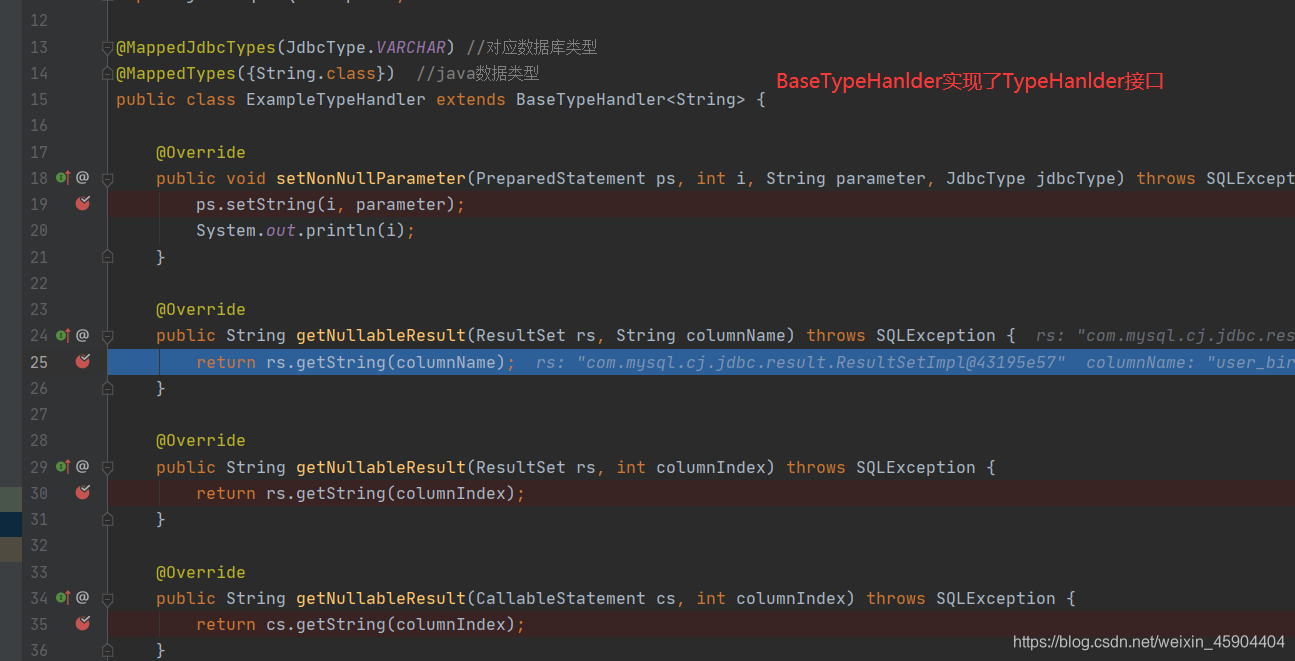Viewport: 1295px width, 661px height.
Task: Click the closing fold marker on line 36
Action: pos(107,651)
